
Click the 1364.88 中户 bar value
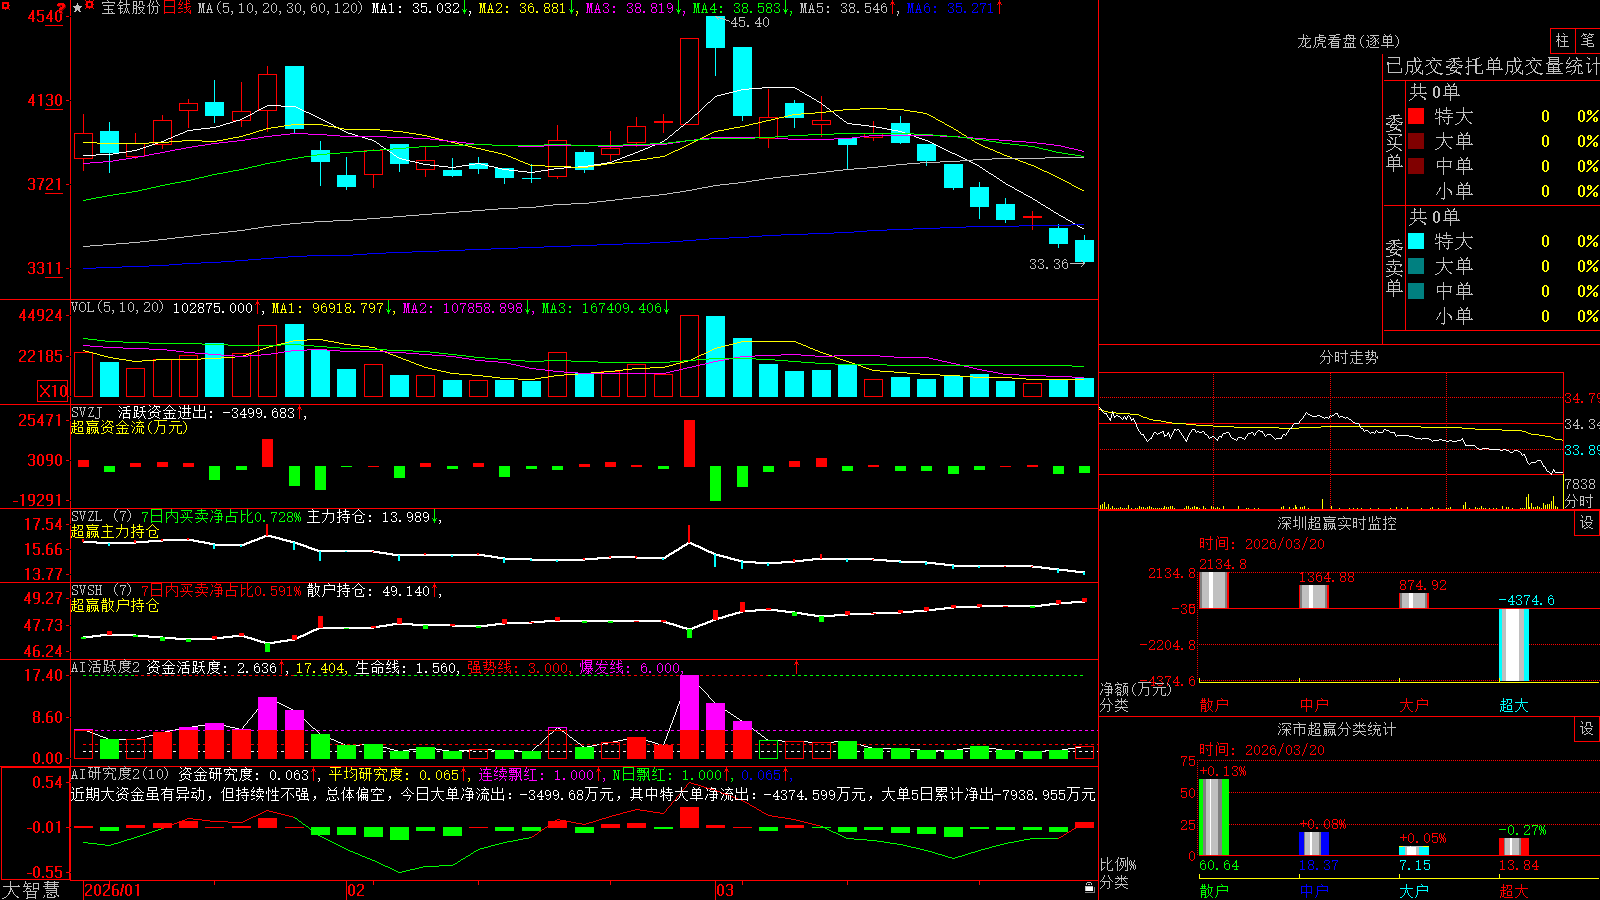1326,577
